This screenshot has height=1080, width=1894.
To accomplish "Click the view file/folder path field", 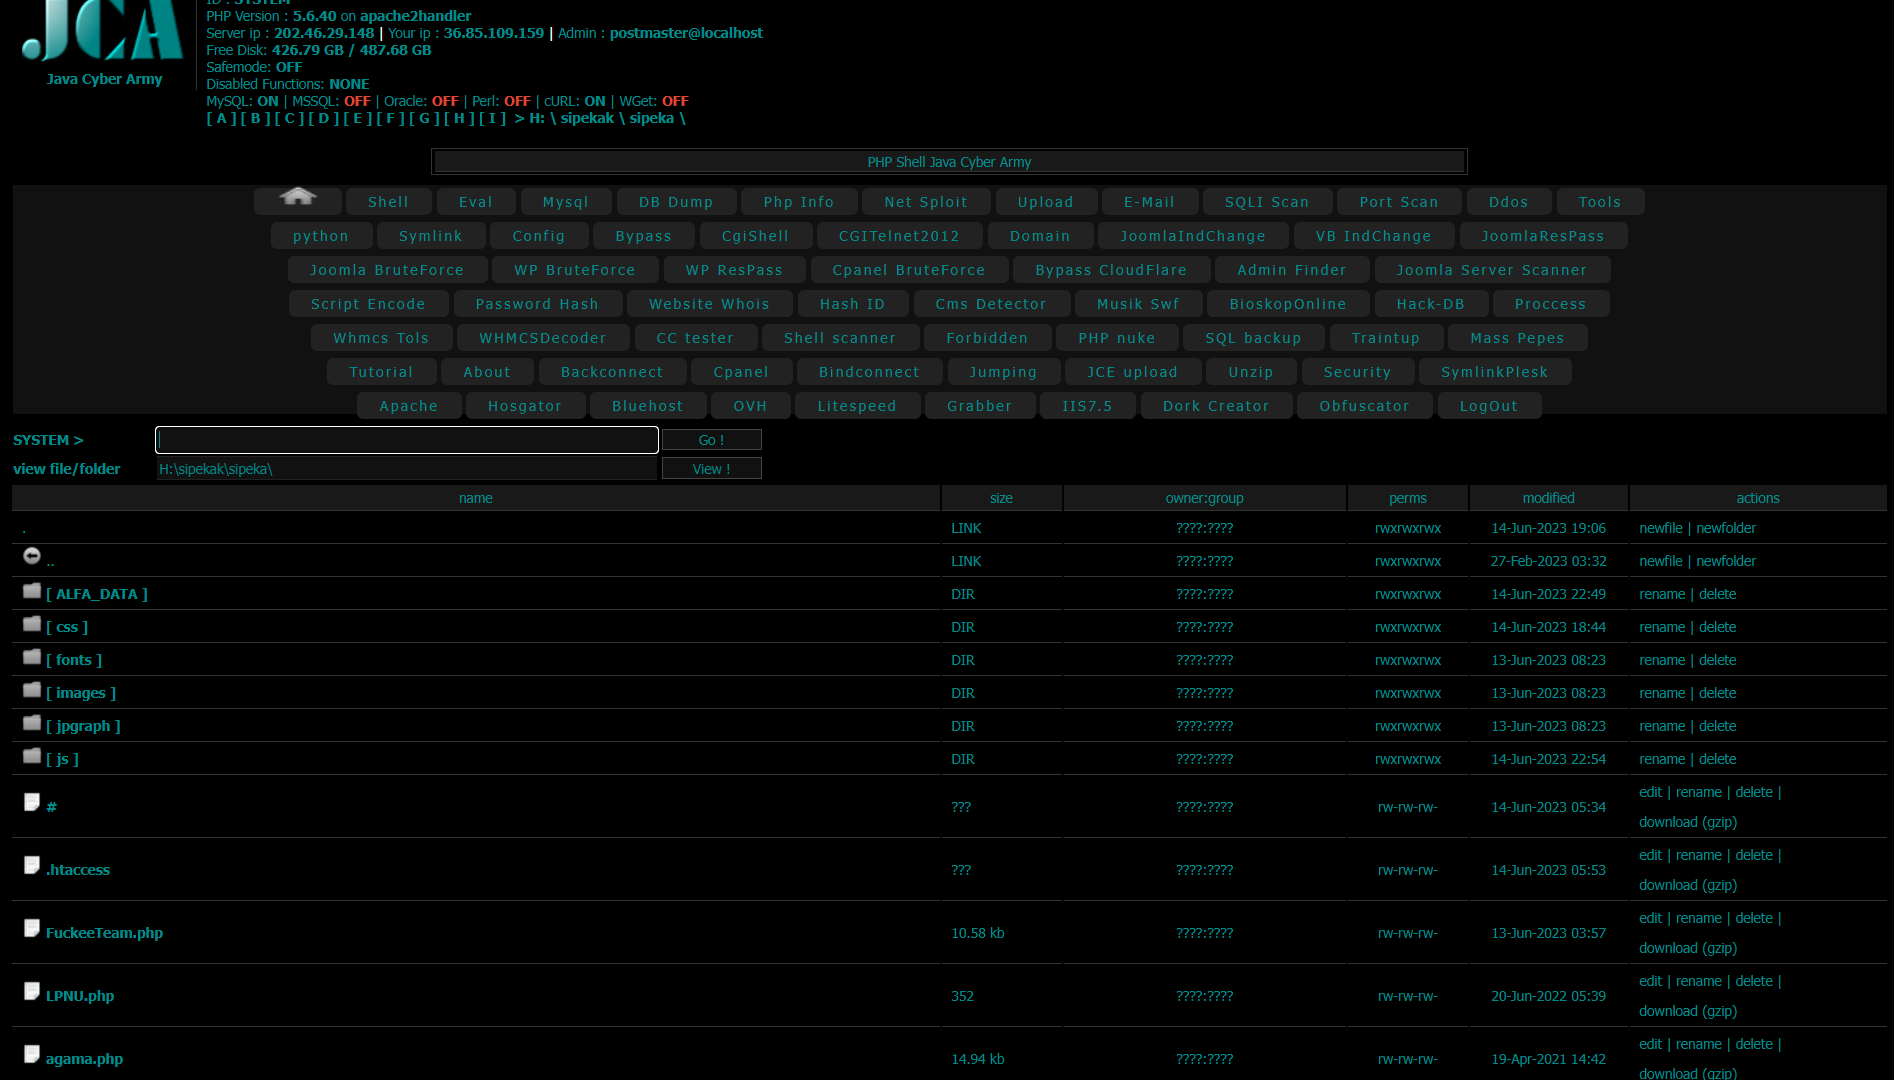I will pos(407,469).
